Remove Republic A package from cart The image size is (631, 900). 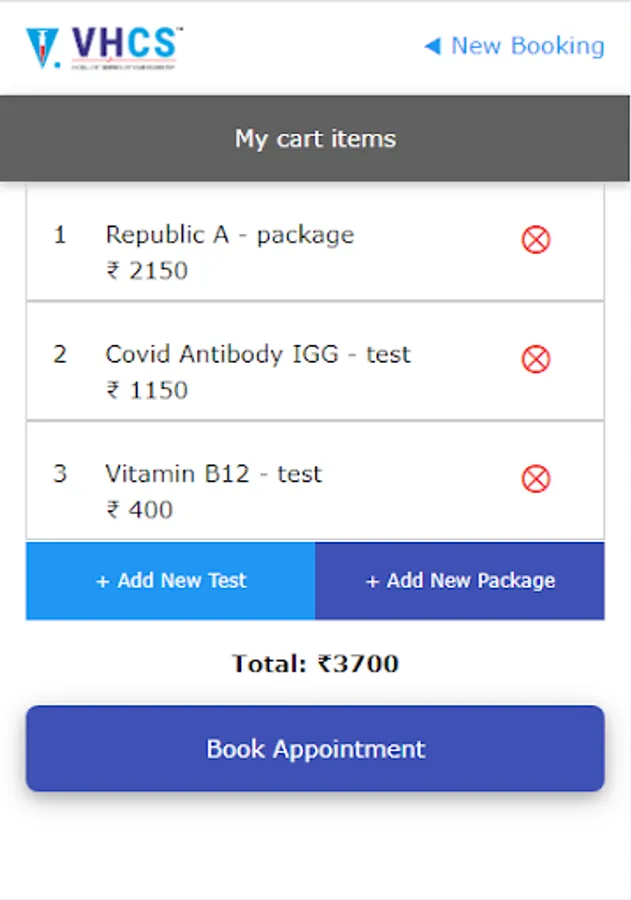536,240
